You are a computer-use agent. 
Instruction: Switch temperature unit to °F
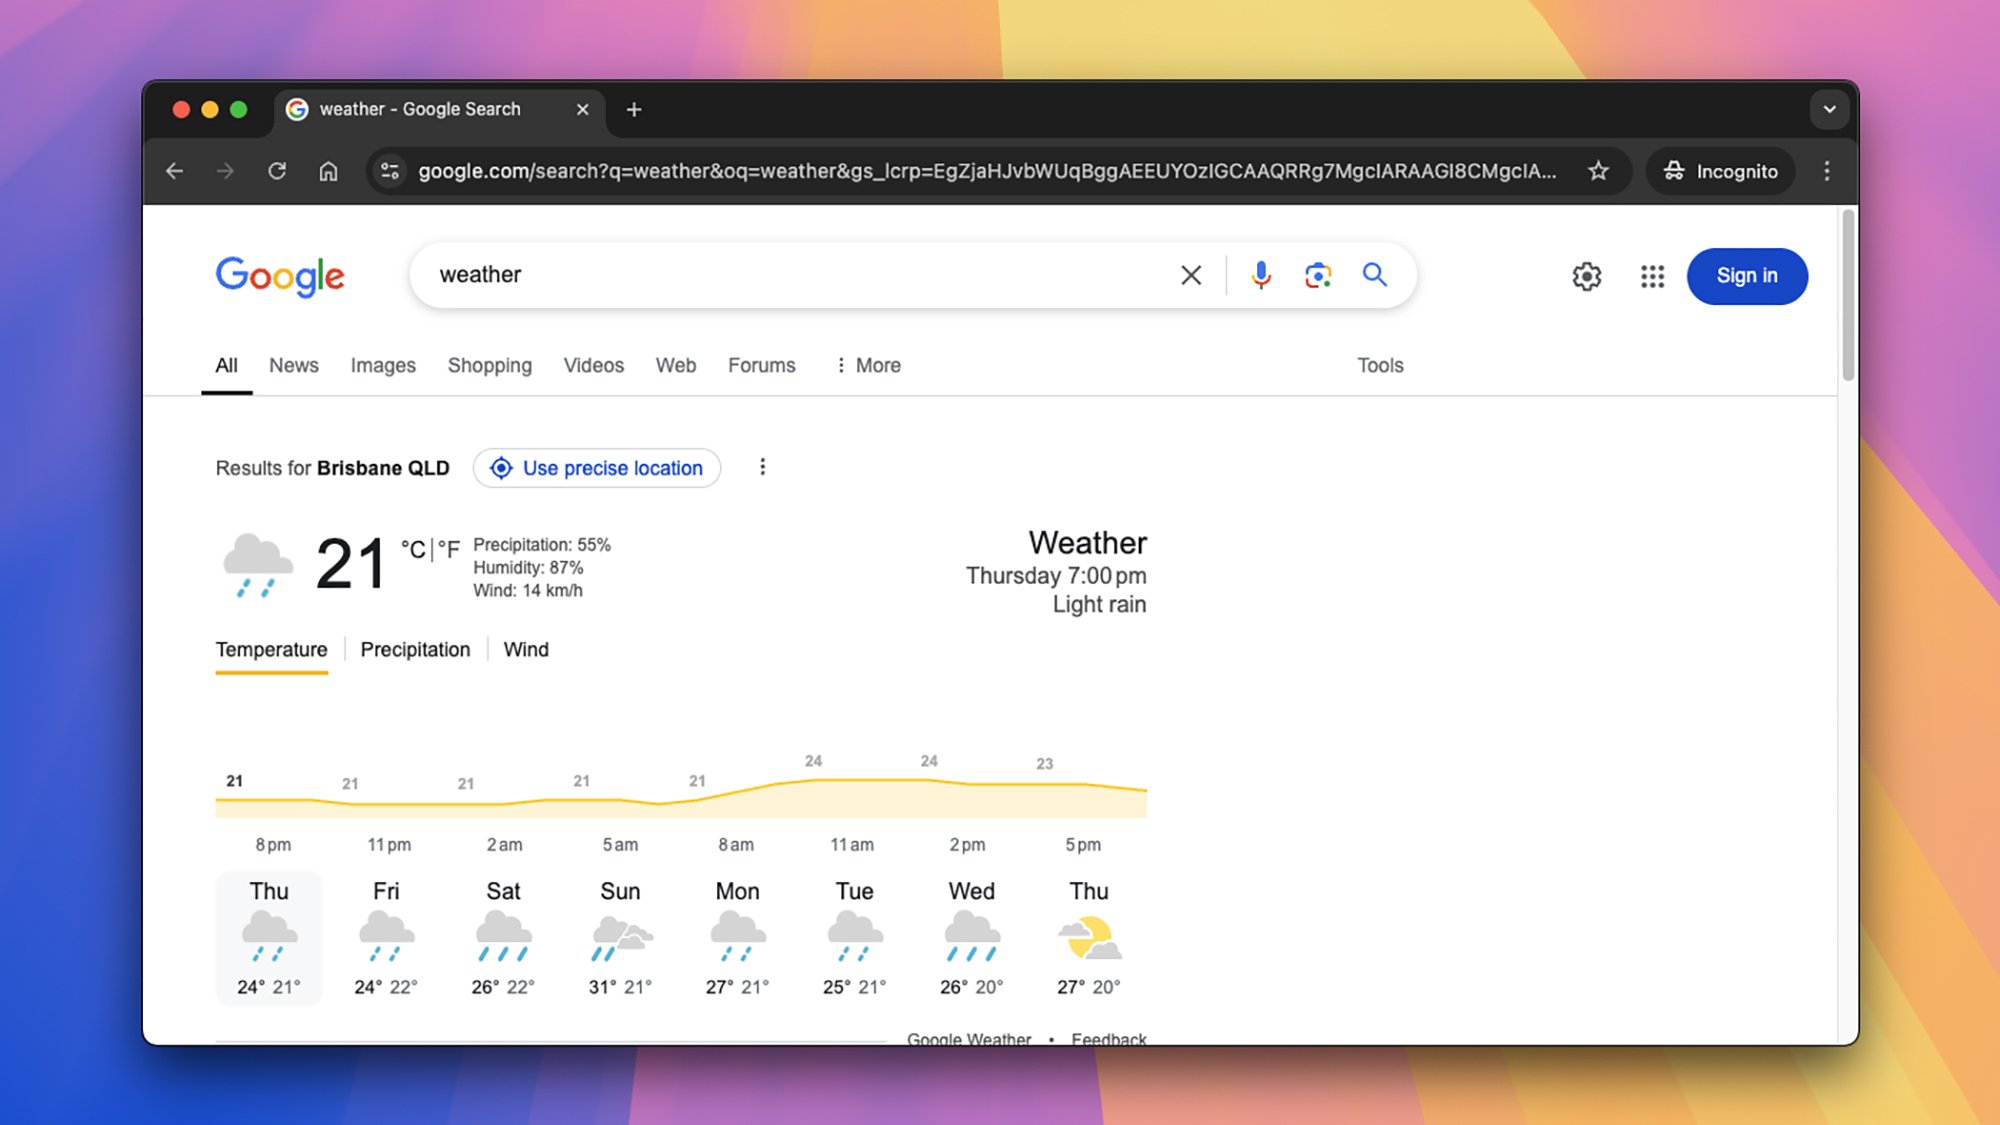tap(449, 549)
